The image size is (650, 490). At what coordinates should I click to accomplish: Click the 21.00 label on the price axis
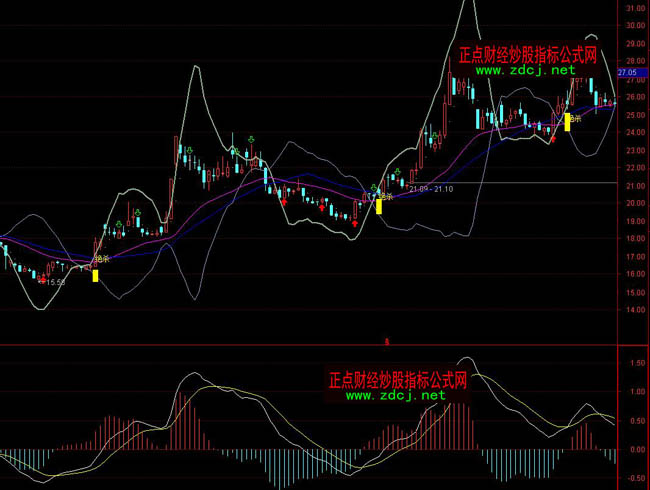[x=632, y=186]
